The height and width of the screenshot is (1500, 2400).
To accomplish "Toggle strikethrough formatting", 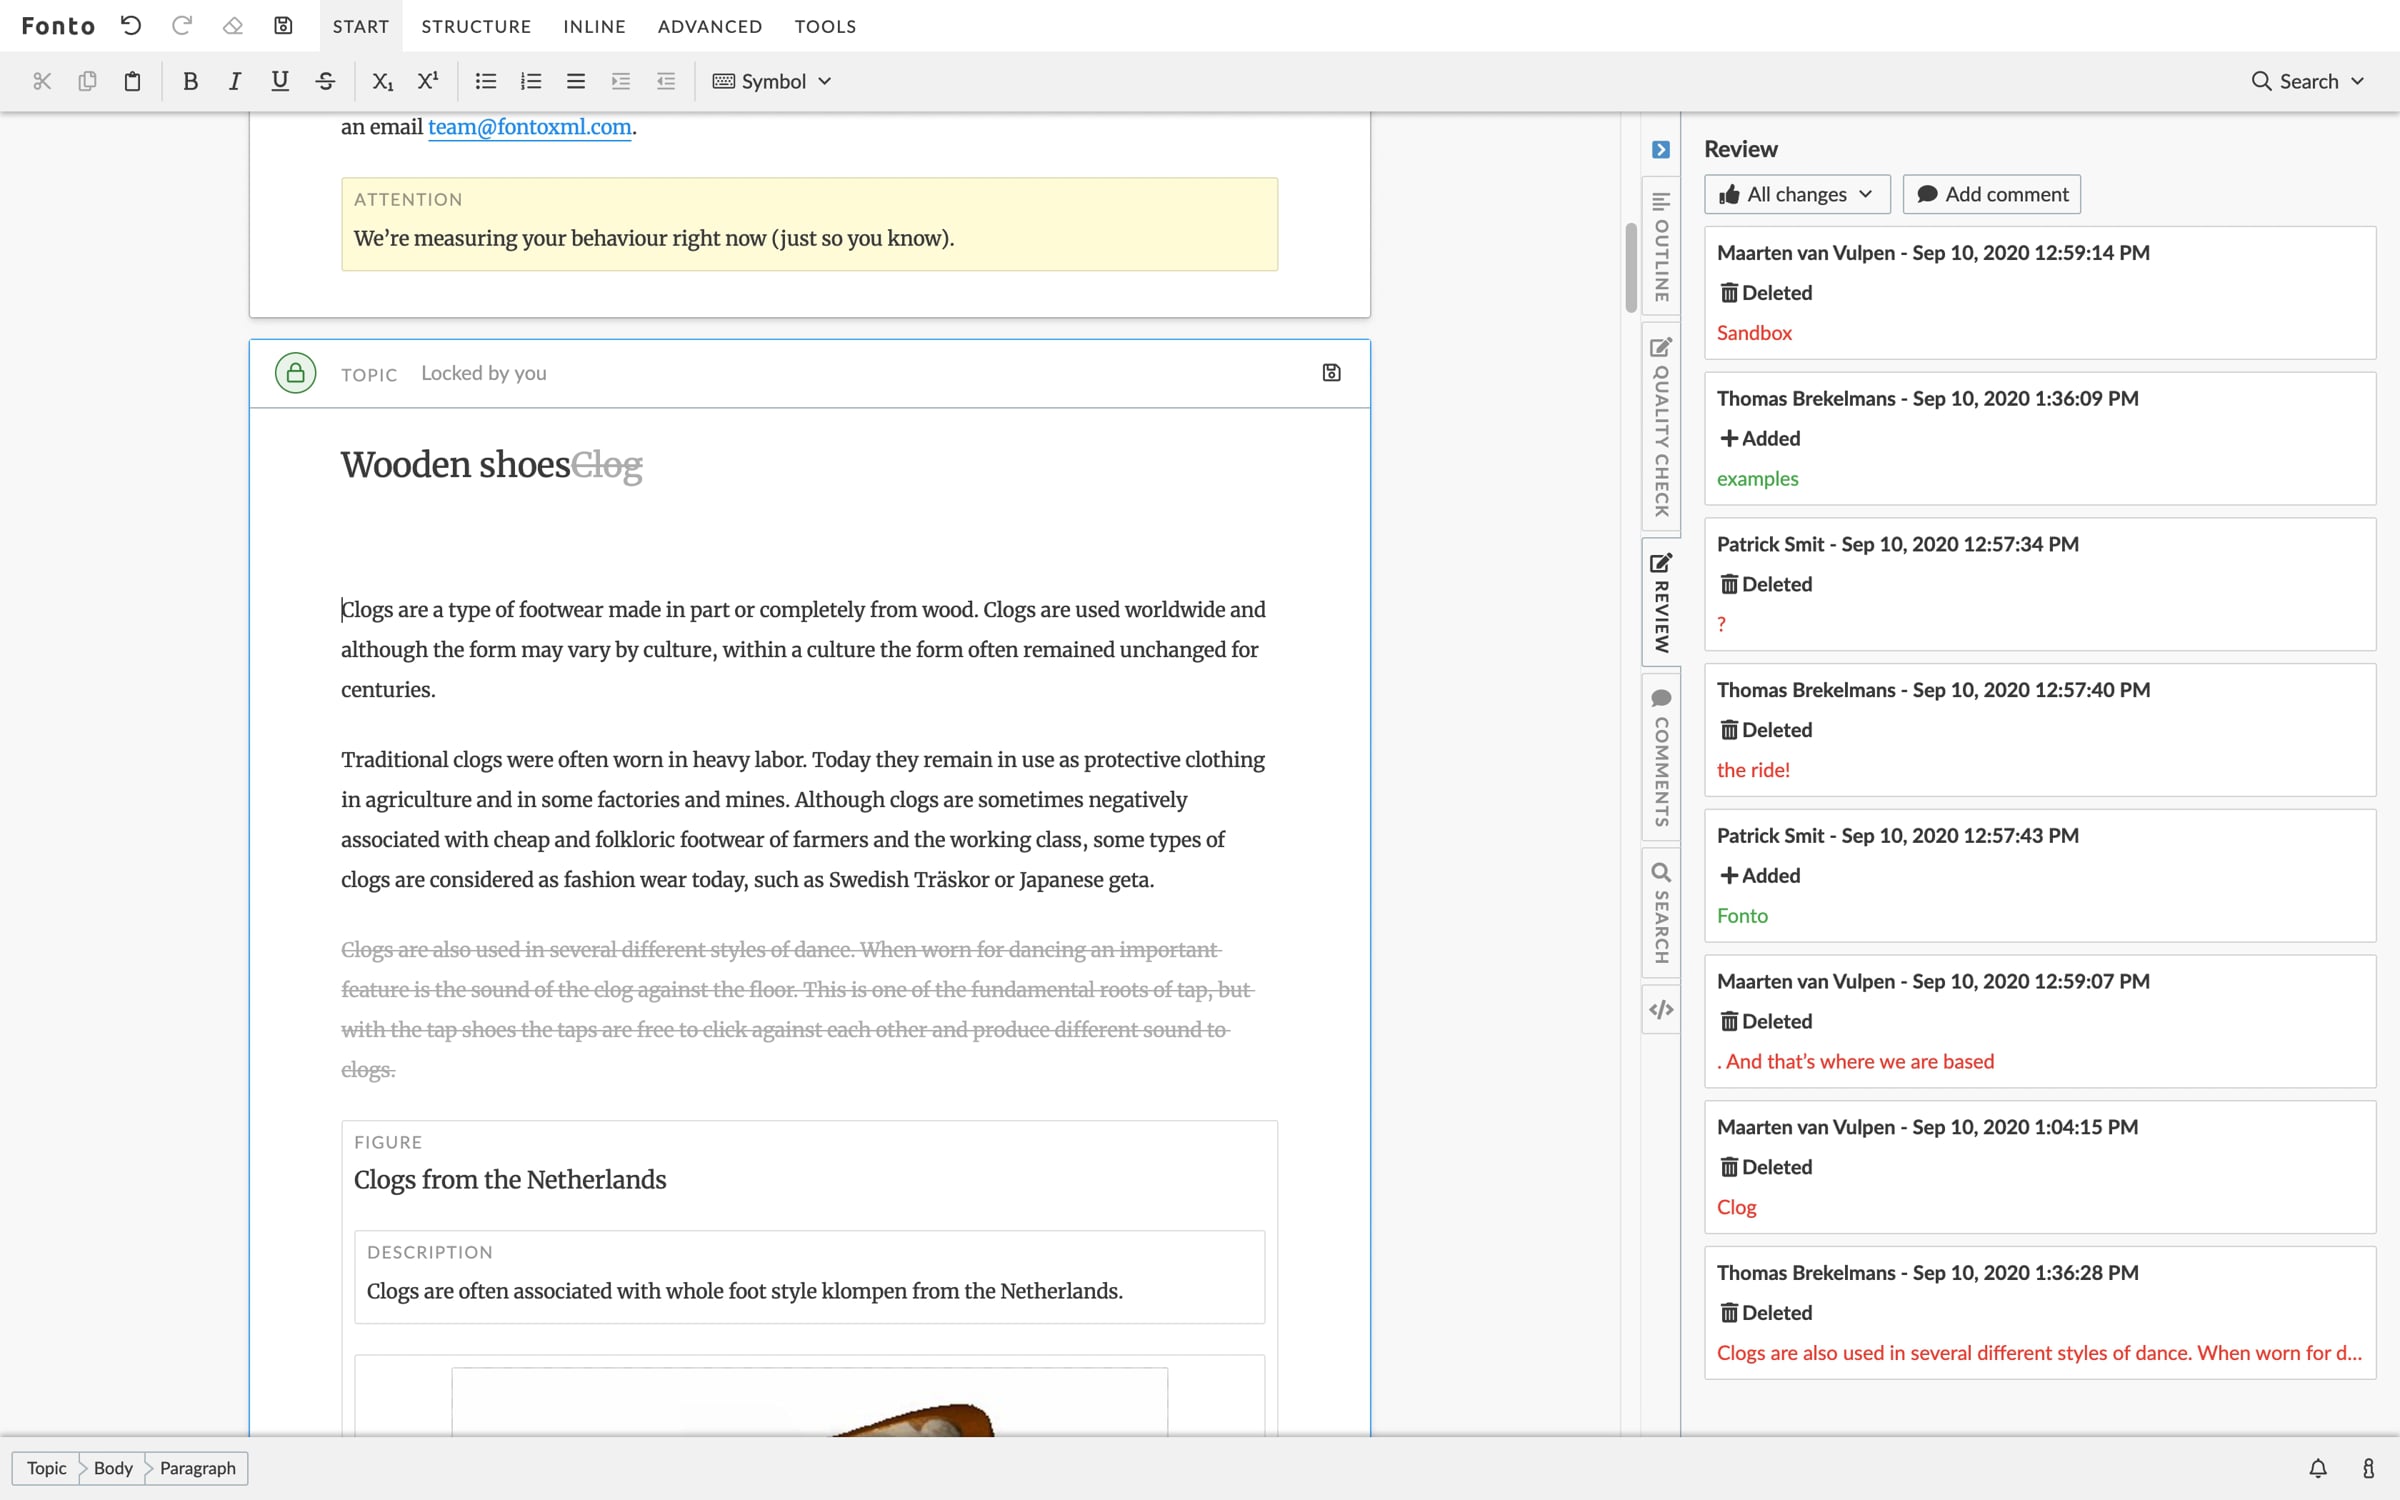I will [325, 81].
